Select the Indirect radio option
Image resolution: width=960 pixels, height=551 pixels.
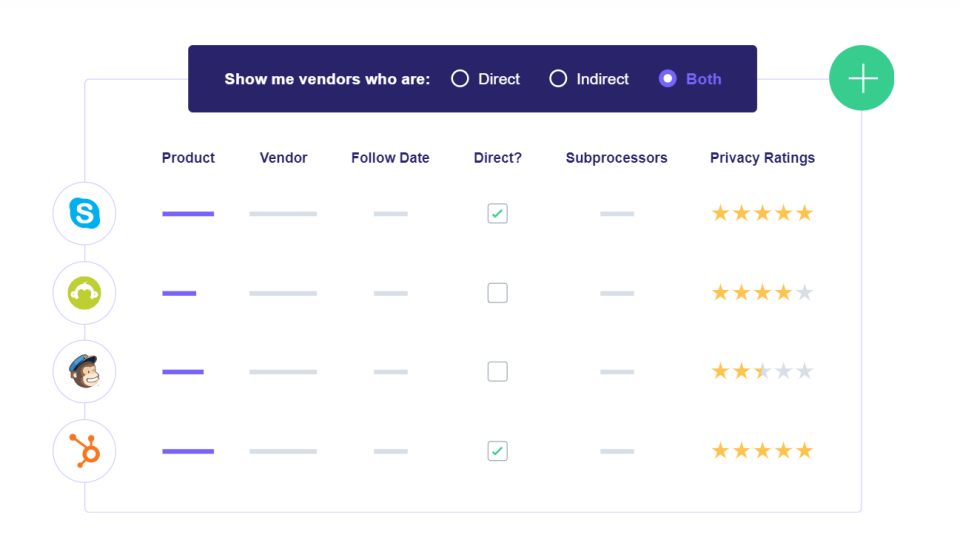(x=558, y=79)
